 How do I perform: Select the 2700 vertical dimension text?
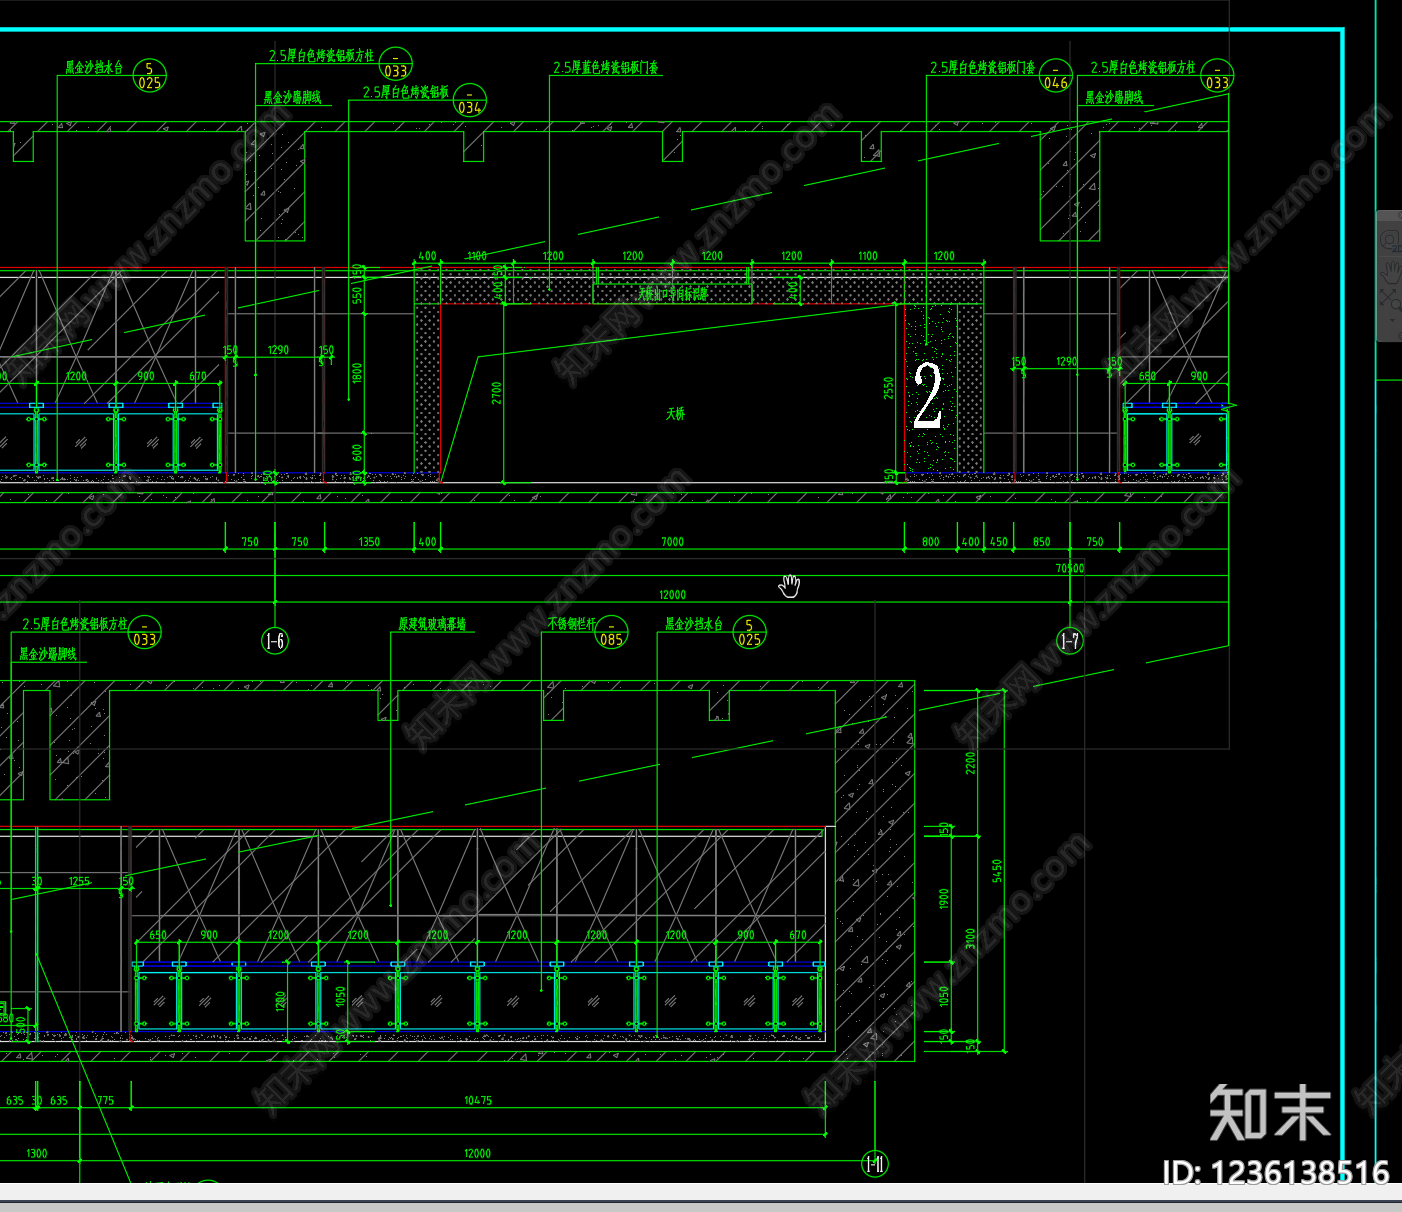pyautogui.click(x=497, y=393)
